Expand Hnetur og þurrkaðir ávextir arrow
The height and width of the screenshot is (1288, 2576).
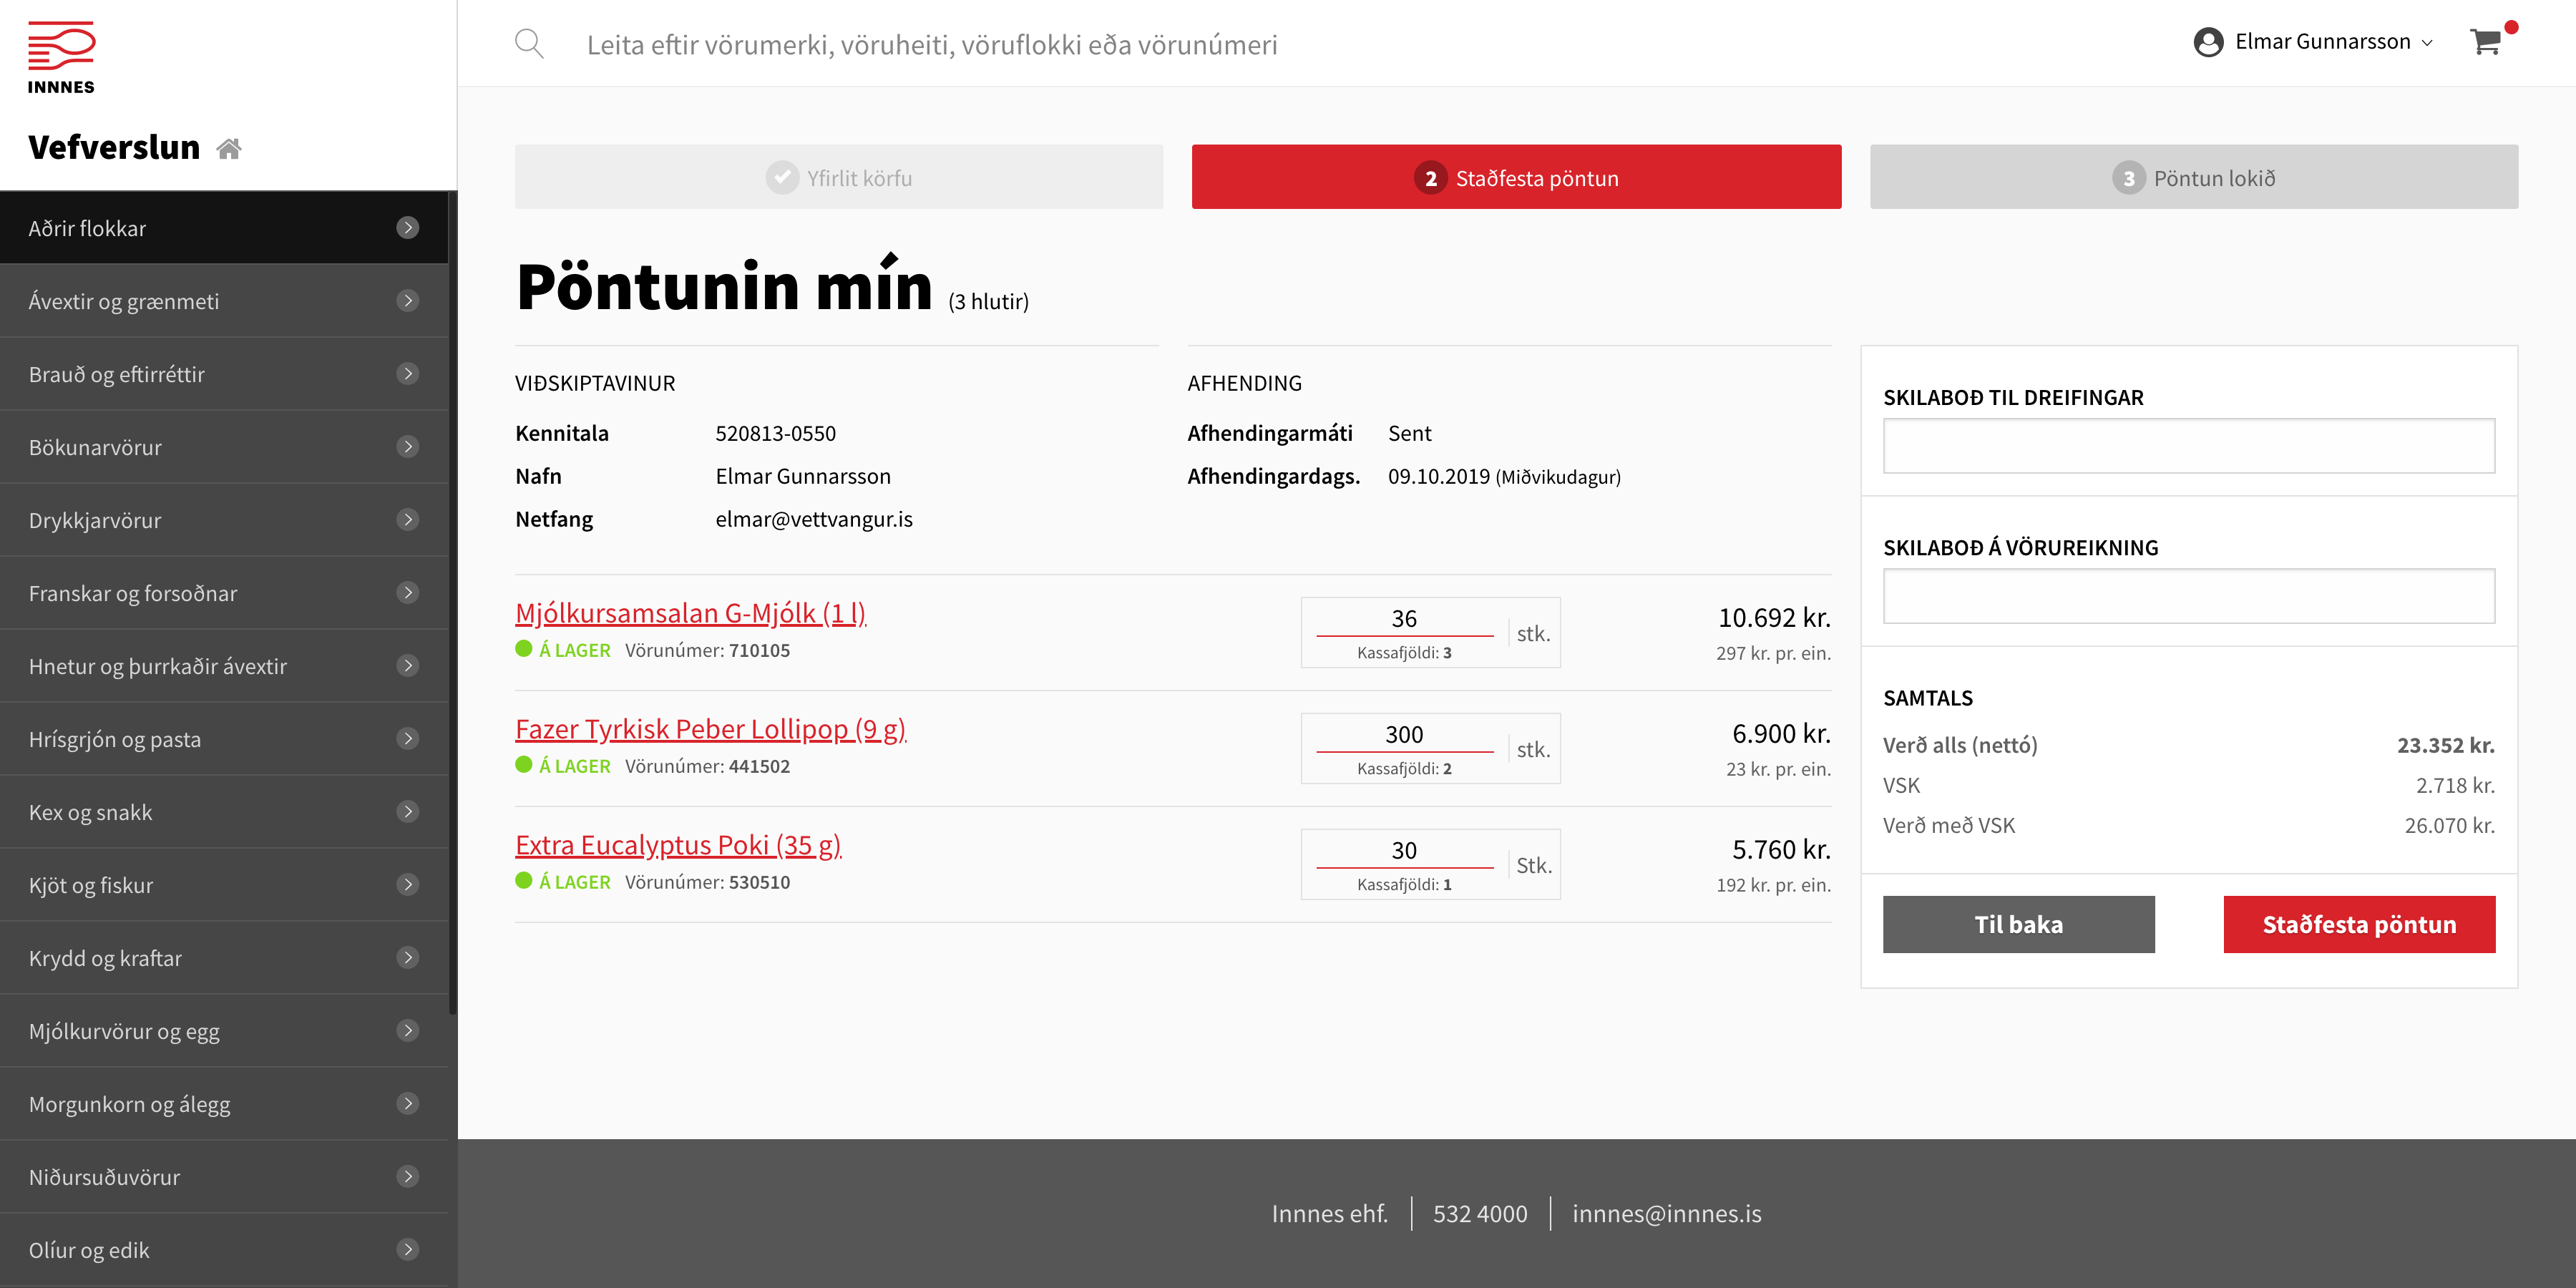[x=407, y=666]
